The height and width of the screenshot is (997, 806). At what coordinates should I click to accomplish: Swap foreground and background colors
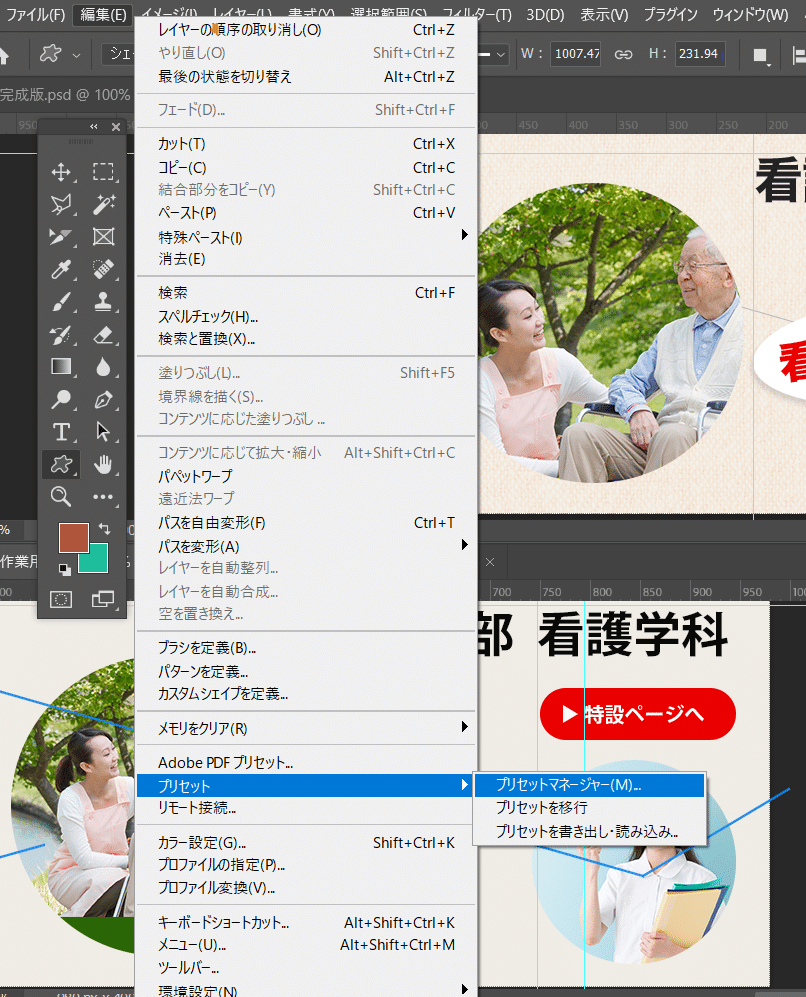(x=104, y=528)
